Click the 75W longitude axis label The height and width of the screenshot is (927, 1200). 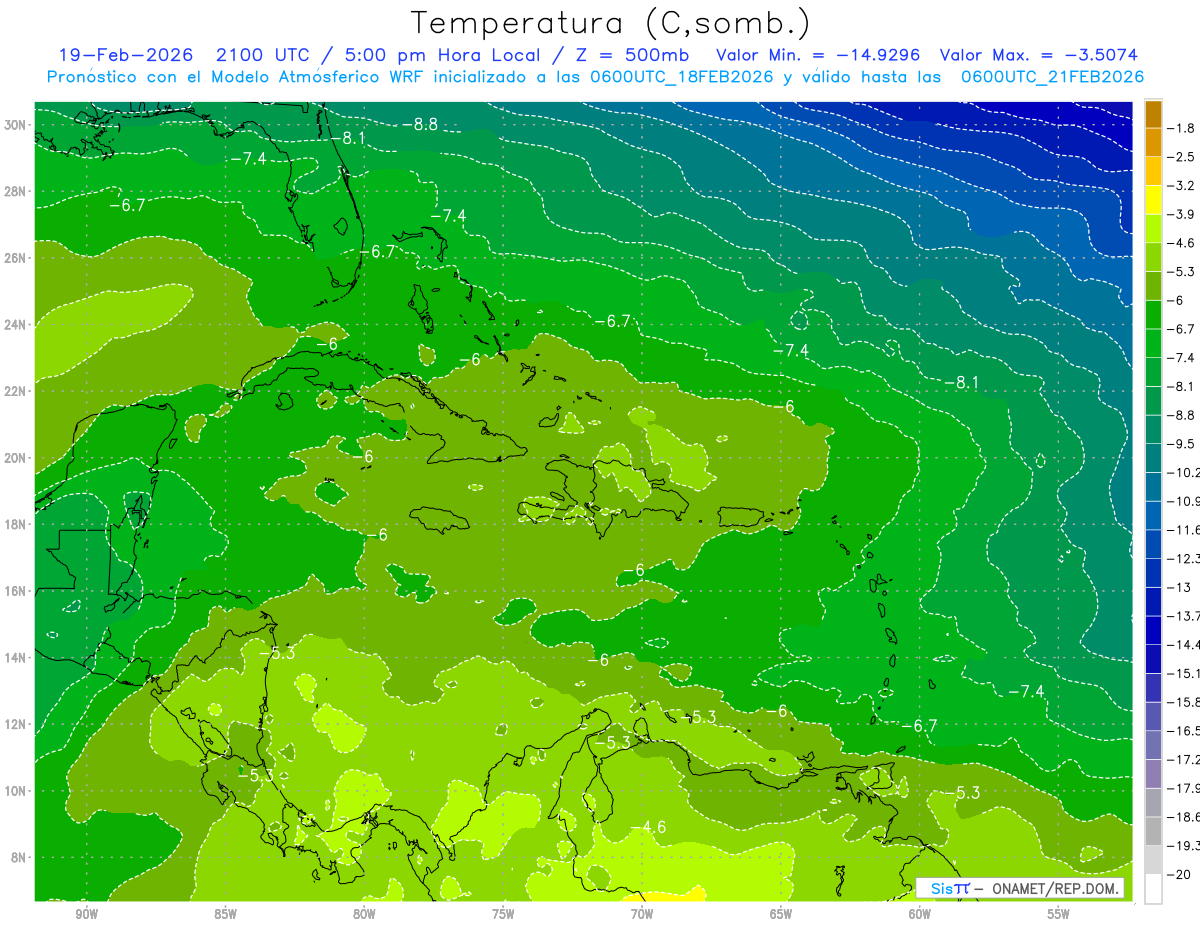coord(503,914)
